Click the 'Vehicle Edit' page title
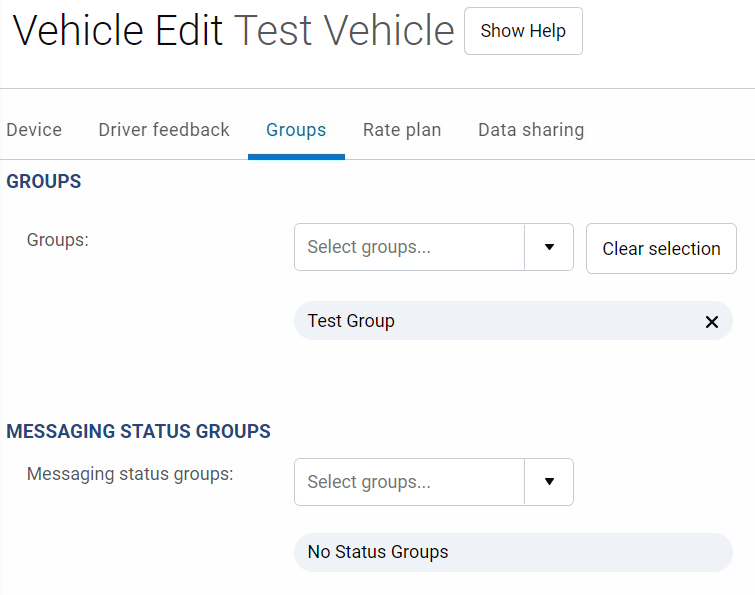The height and width of the screenshot is (595, 755). 118,32
